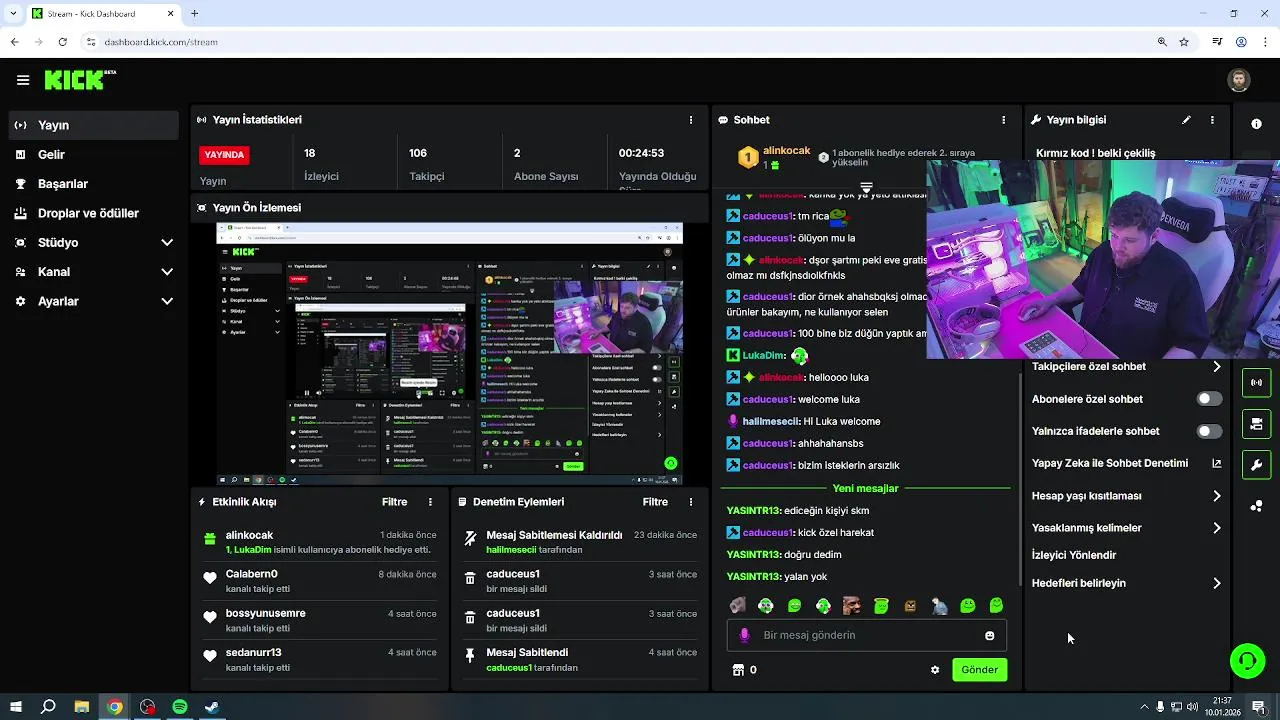Open Yapay Zeka ile Sohbet Denetimi link
The width and height of the screenshot is (1280, 720).
click(x=1127, y=463)
